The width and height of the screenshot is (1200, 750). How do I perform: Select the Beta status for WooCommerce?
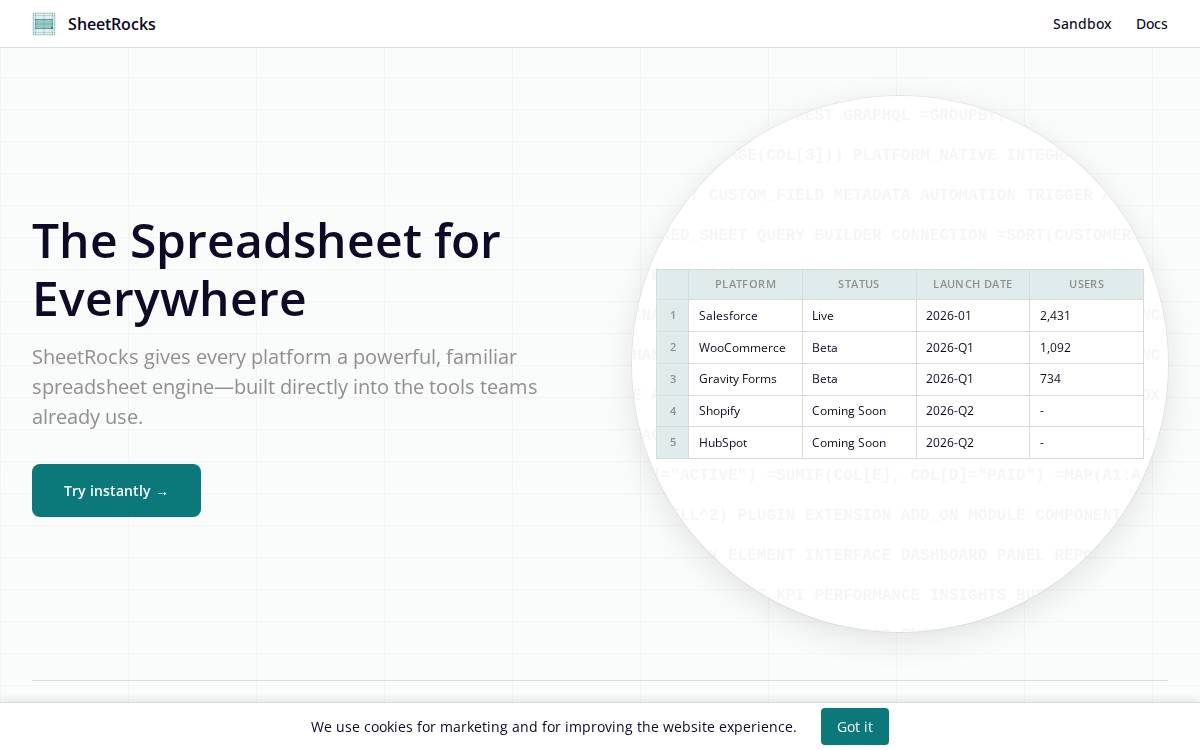[x=859, y=348]
